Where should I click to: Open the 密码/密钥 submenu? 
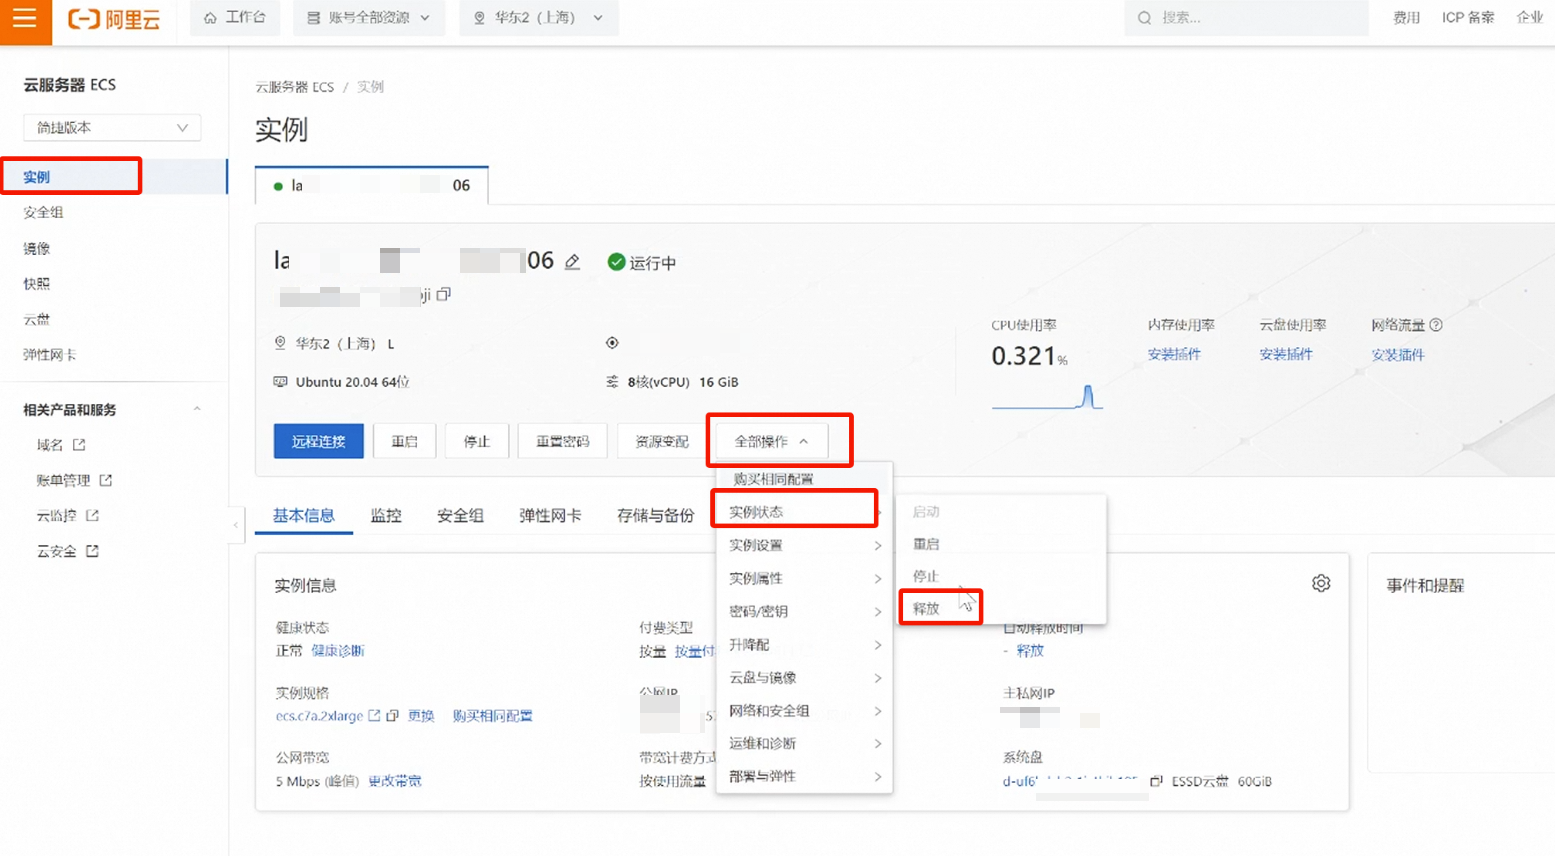click(x=804, y=611)
